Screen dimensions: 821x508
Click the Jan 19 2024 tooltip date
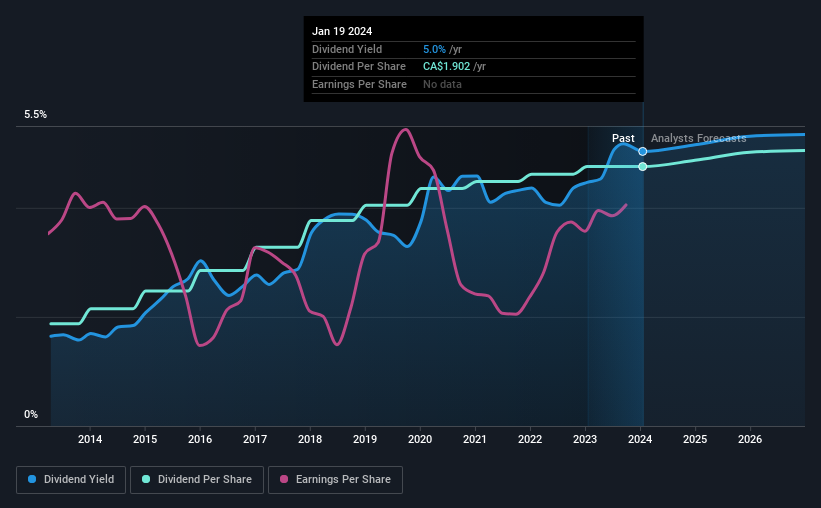[342, 31]
